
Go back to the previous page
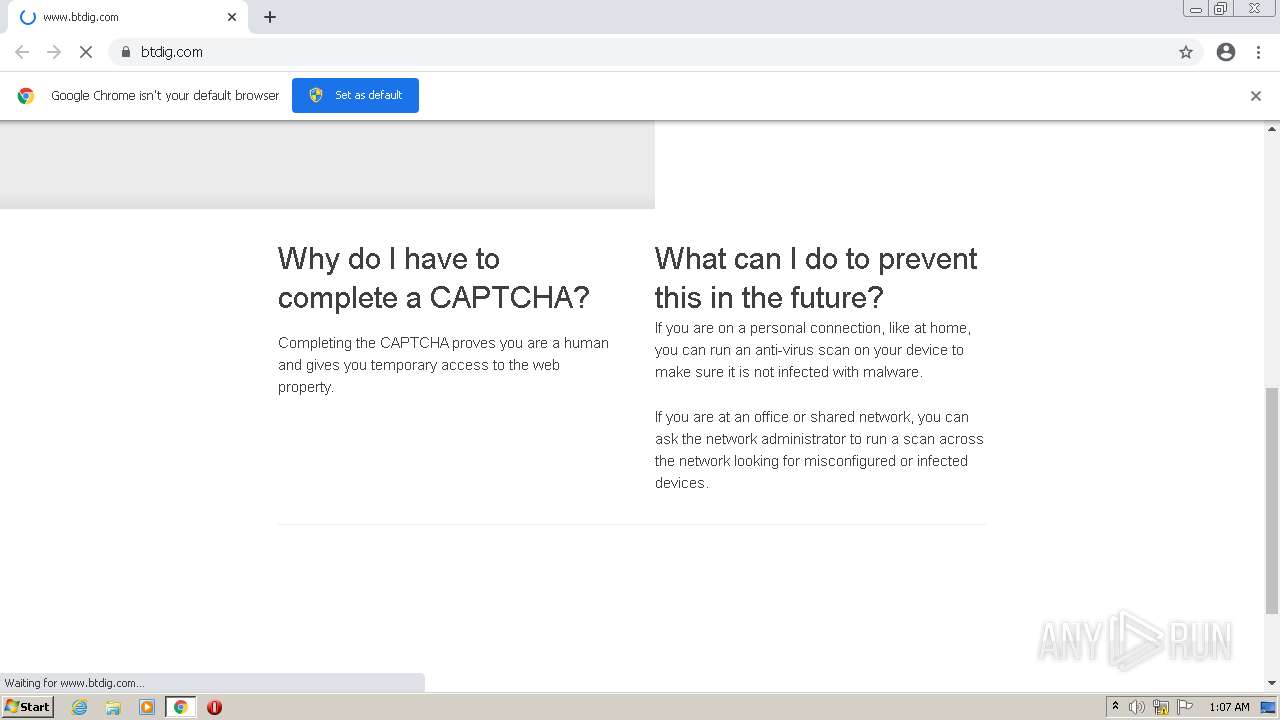(x=22, y=52)
